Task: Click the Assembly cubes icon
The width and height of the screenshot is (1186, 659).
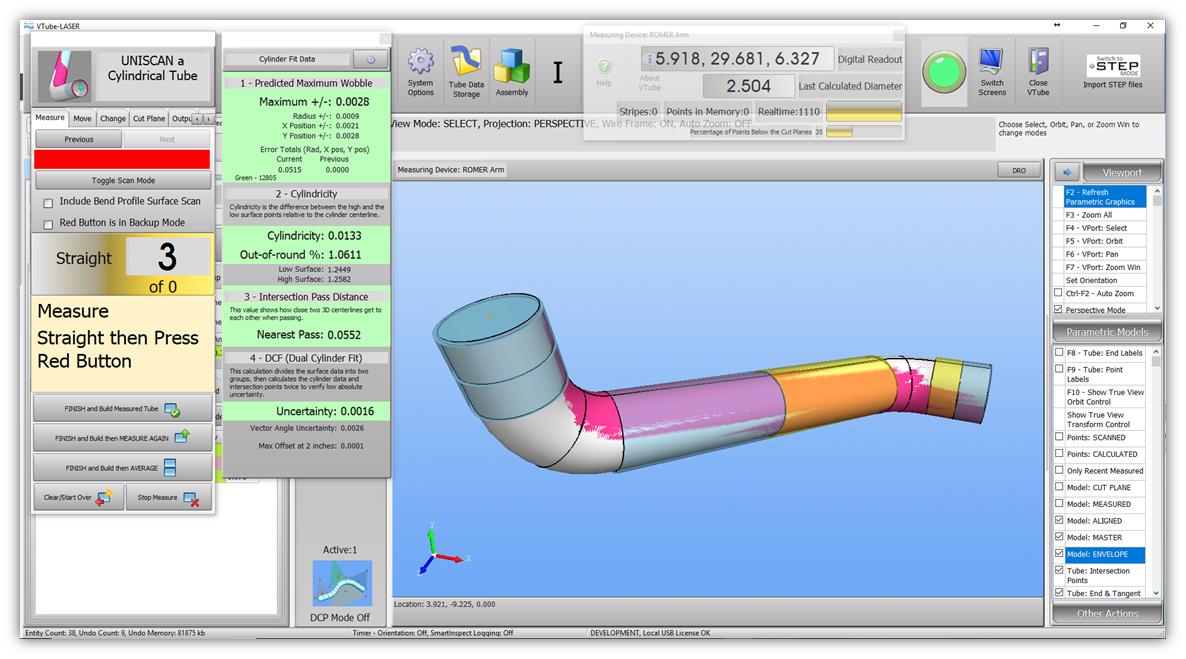Action: click(x=512, y=66)
